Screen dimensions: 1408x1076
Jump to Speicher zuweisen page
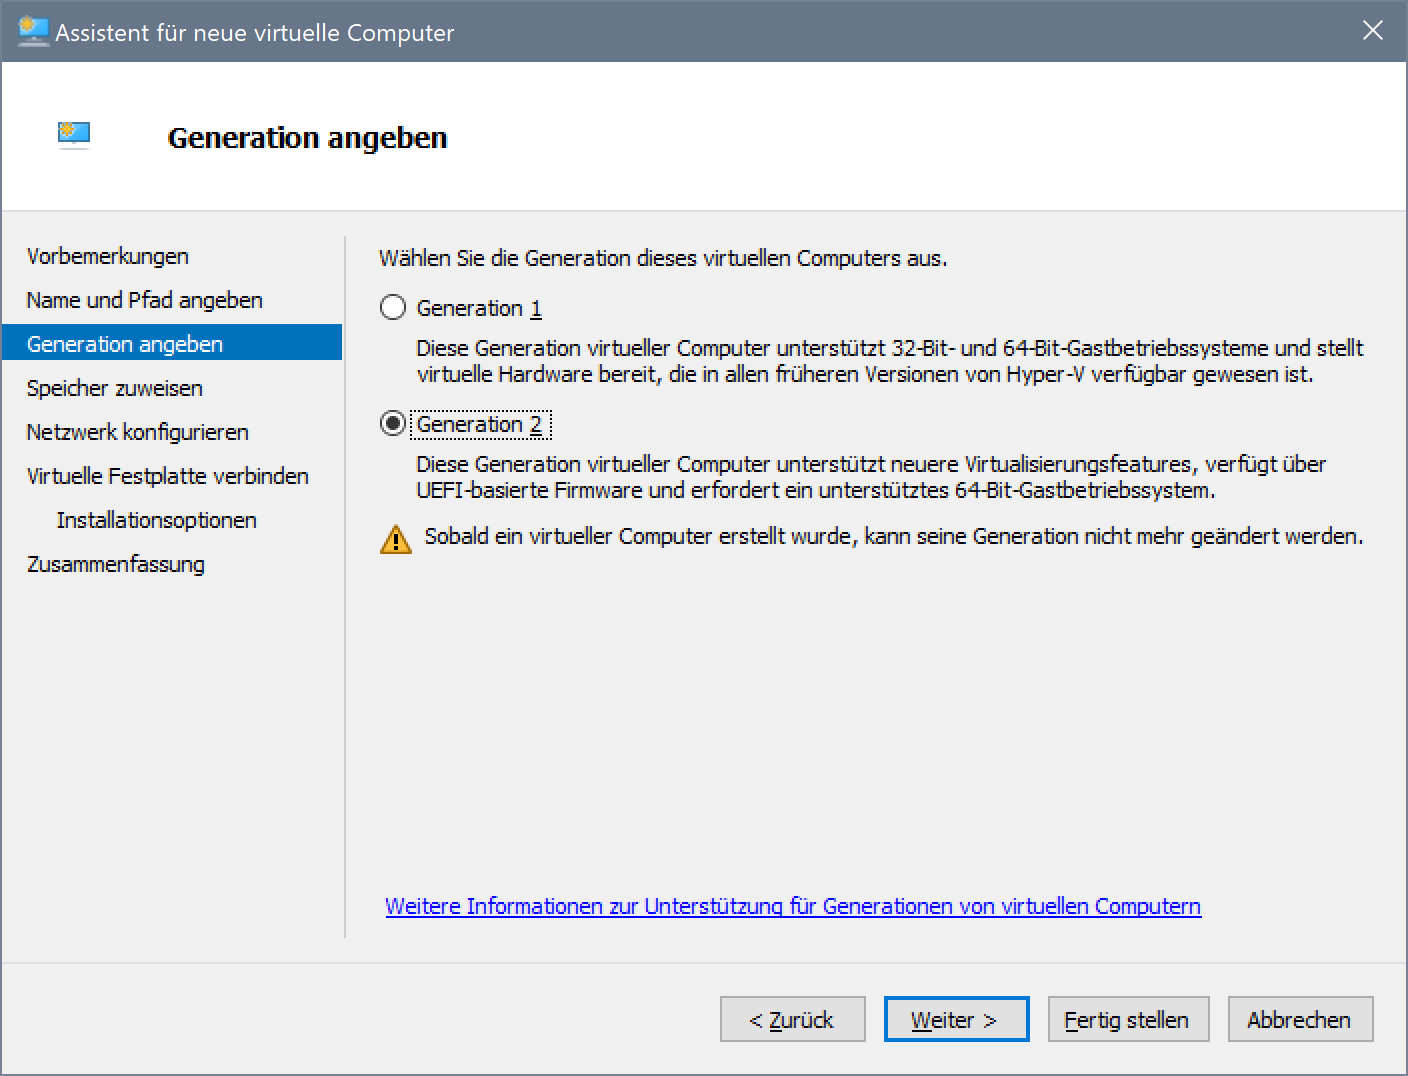tap(114, 388)
